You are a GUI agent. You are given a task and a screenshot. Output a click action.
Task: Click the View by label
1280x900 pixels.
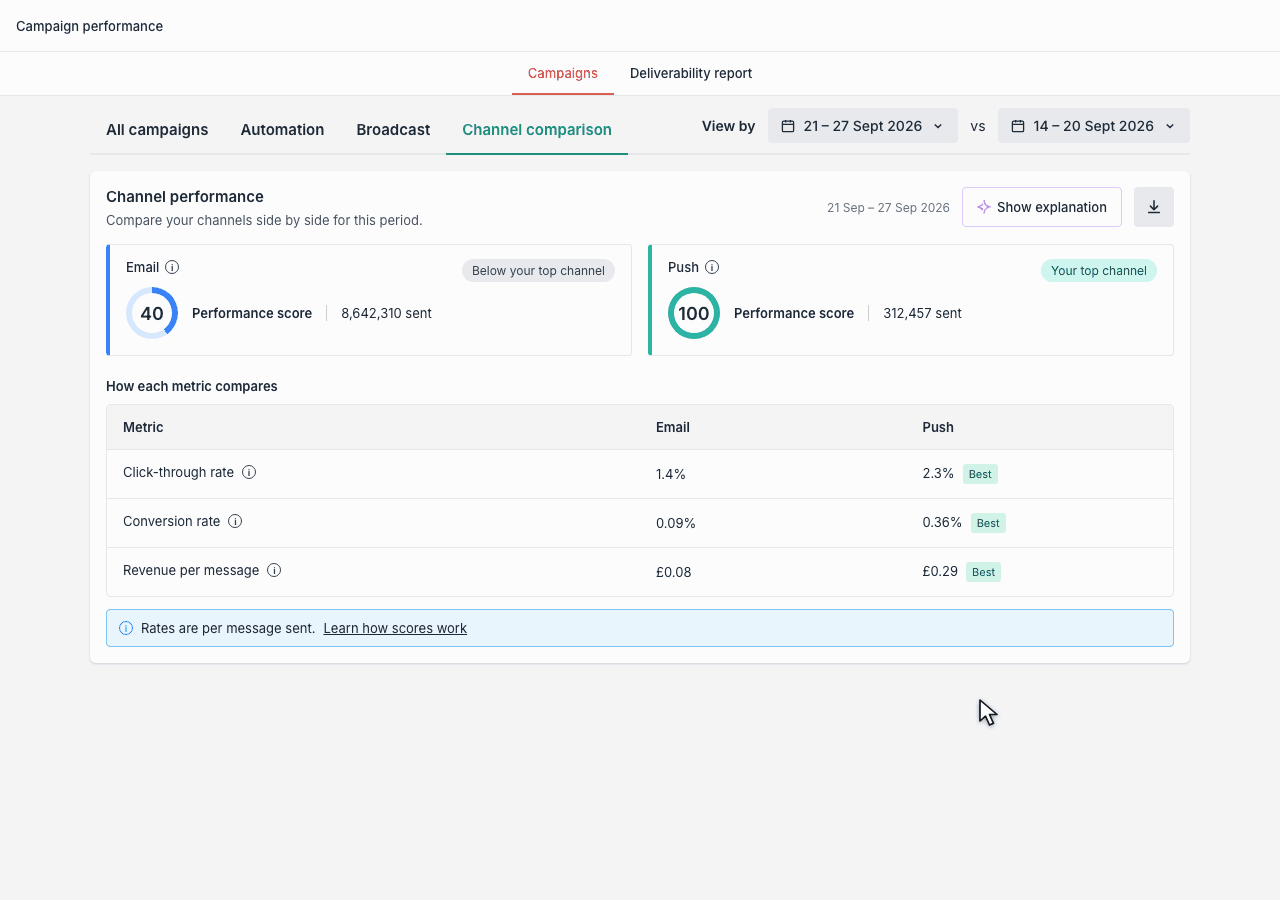729,126
